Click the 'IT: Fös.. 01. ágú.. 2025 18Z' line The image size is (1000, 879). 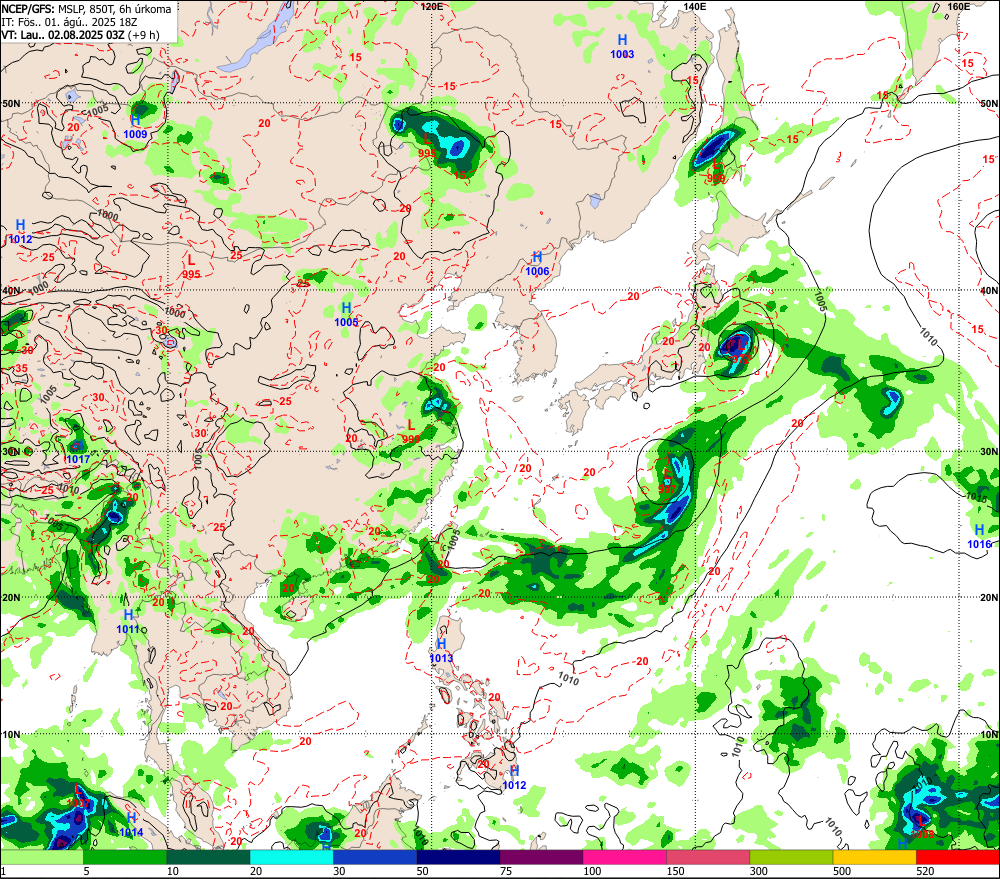tap(70, 22)
